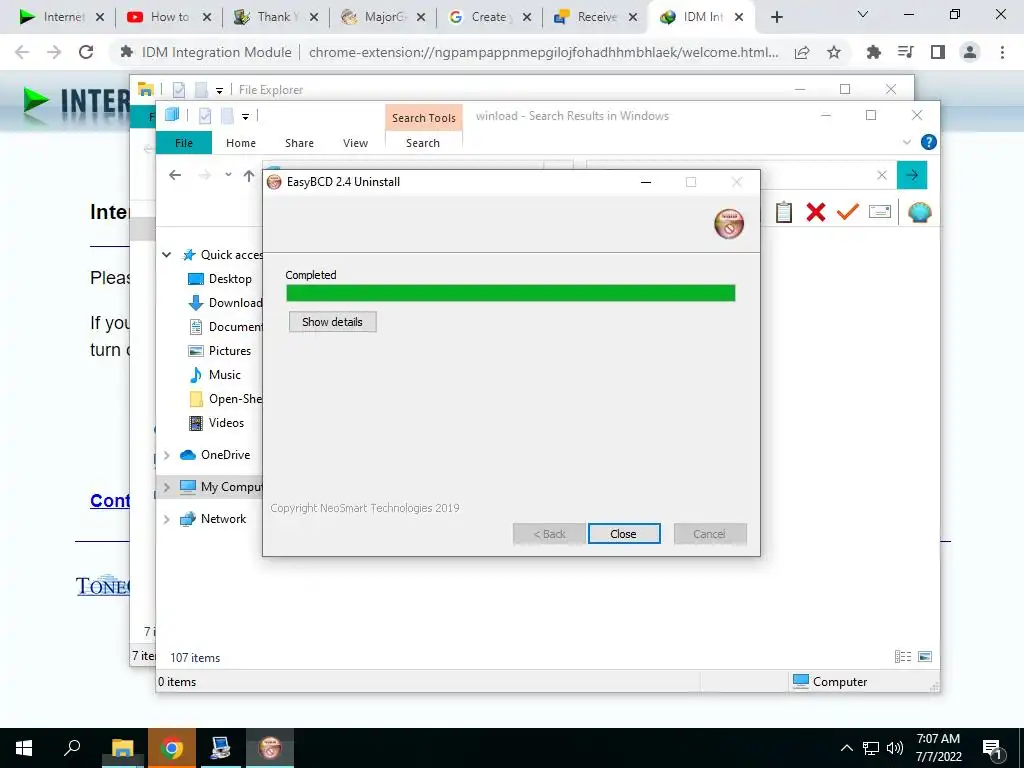Expand the My Computer tree node

point(167,487)
